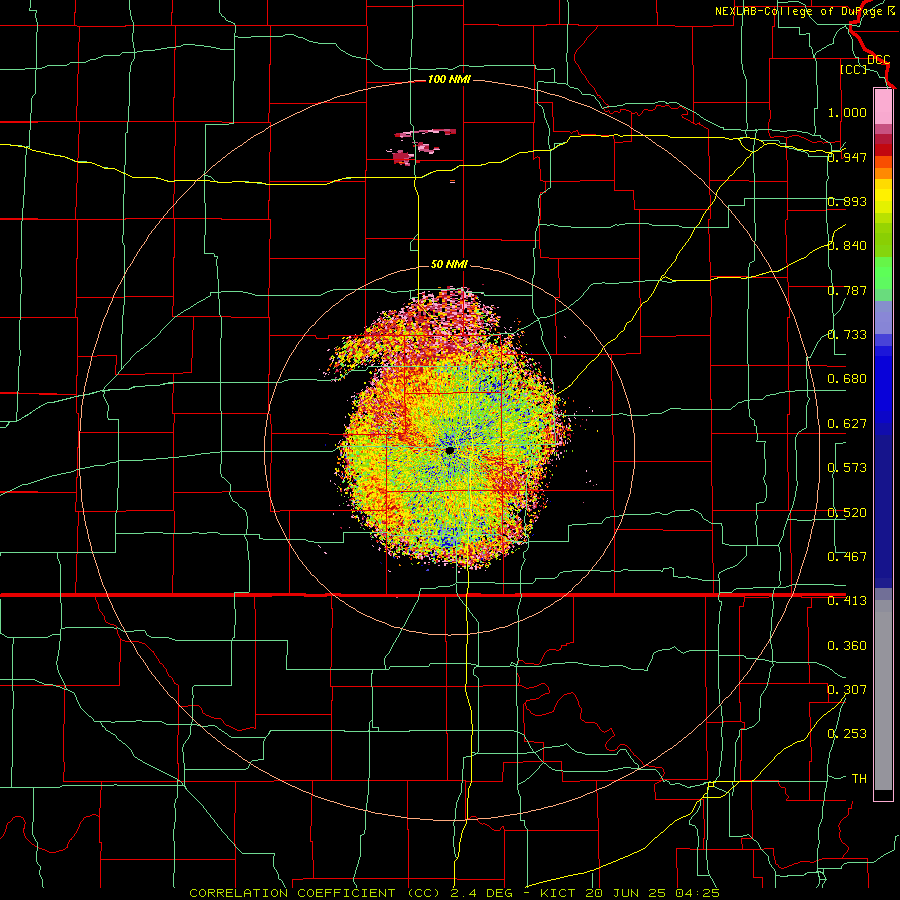Select the 0.467 scale label
Image resolution: width=900 pixels, height=900 pixels.
(x=847, y=557)
